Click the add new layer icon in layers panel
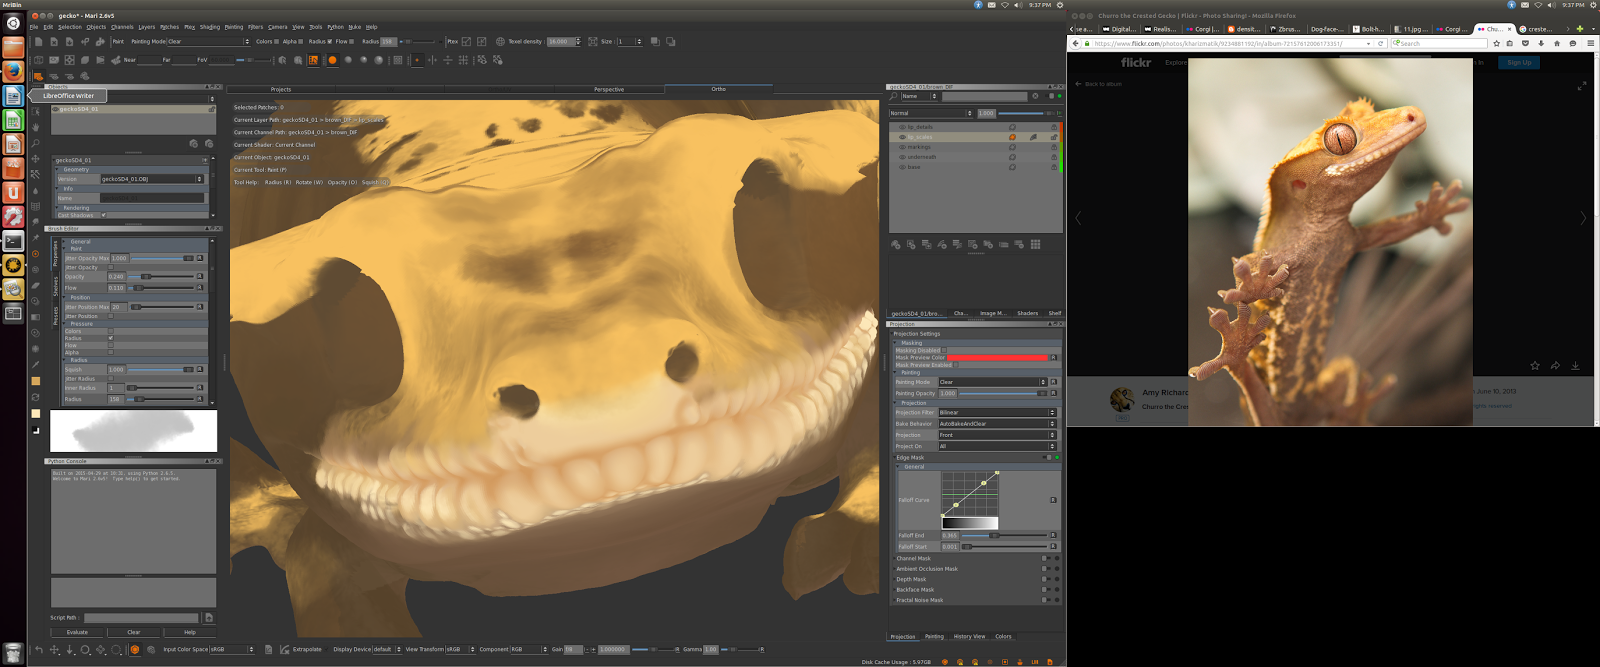1600x667 pixels. pyautogui.click(x=896, y=244)
